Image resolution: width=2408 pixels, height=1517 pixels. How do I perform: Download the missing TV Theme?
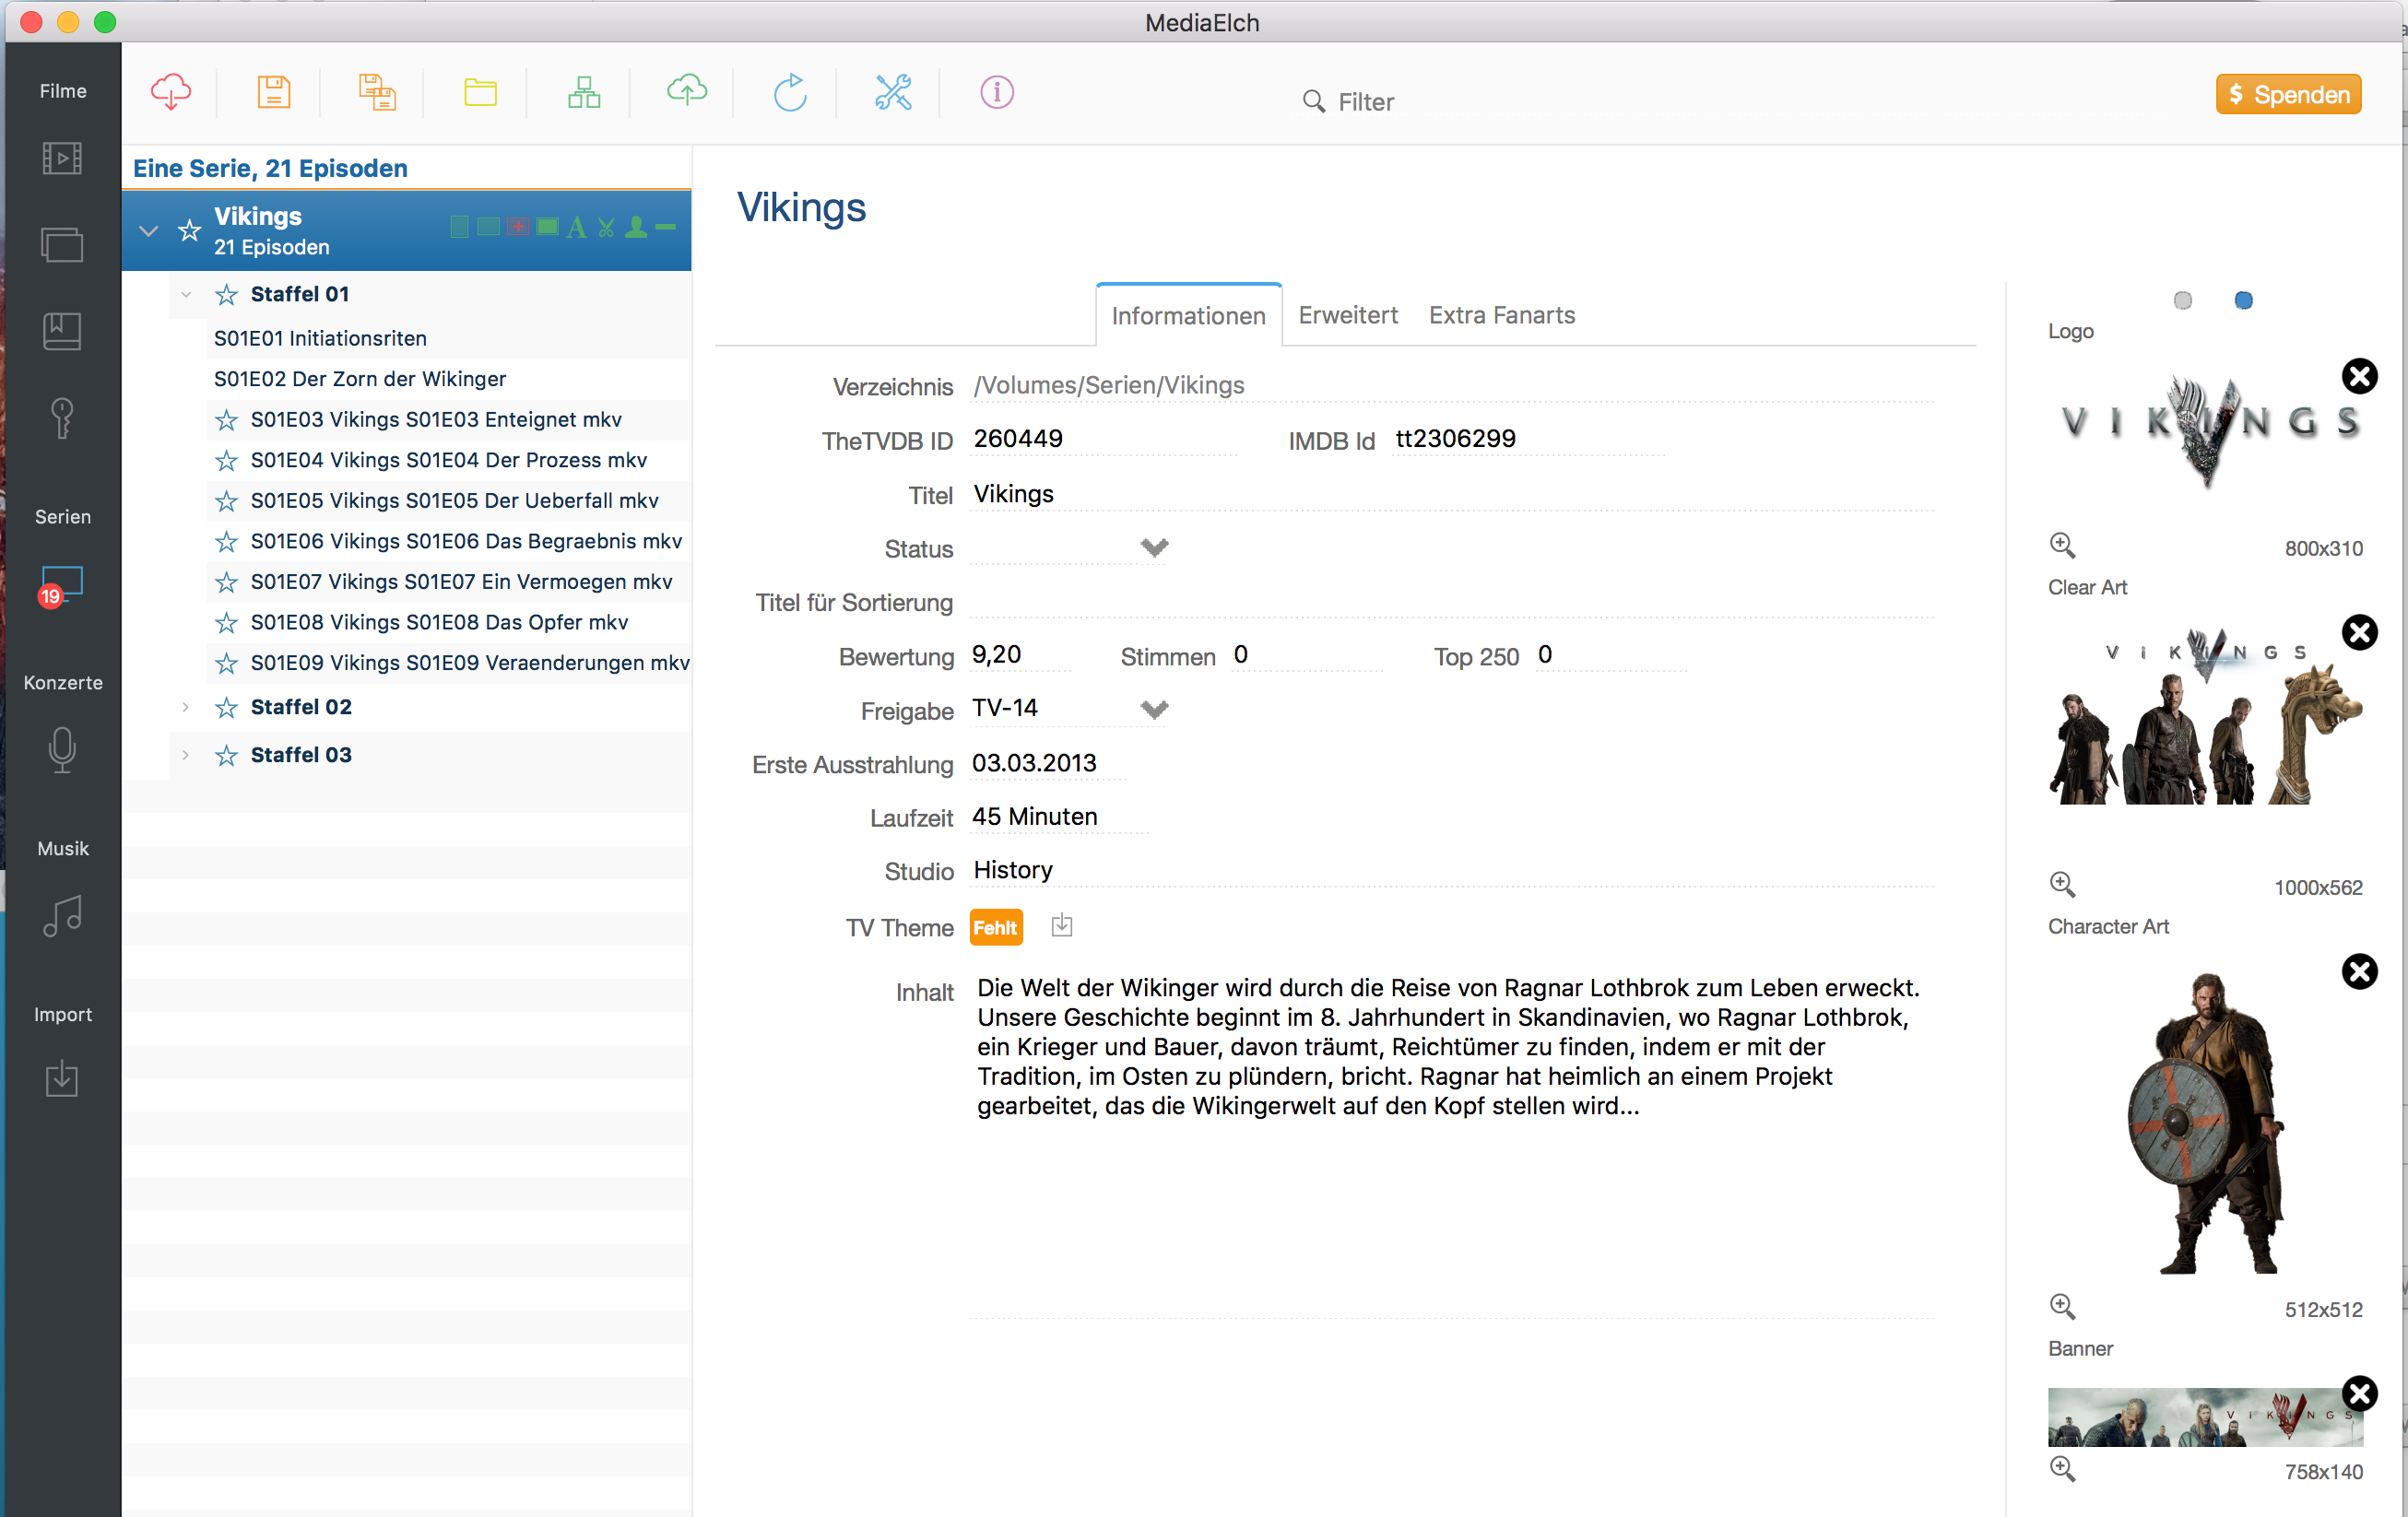[1062, 926]
